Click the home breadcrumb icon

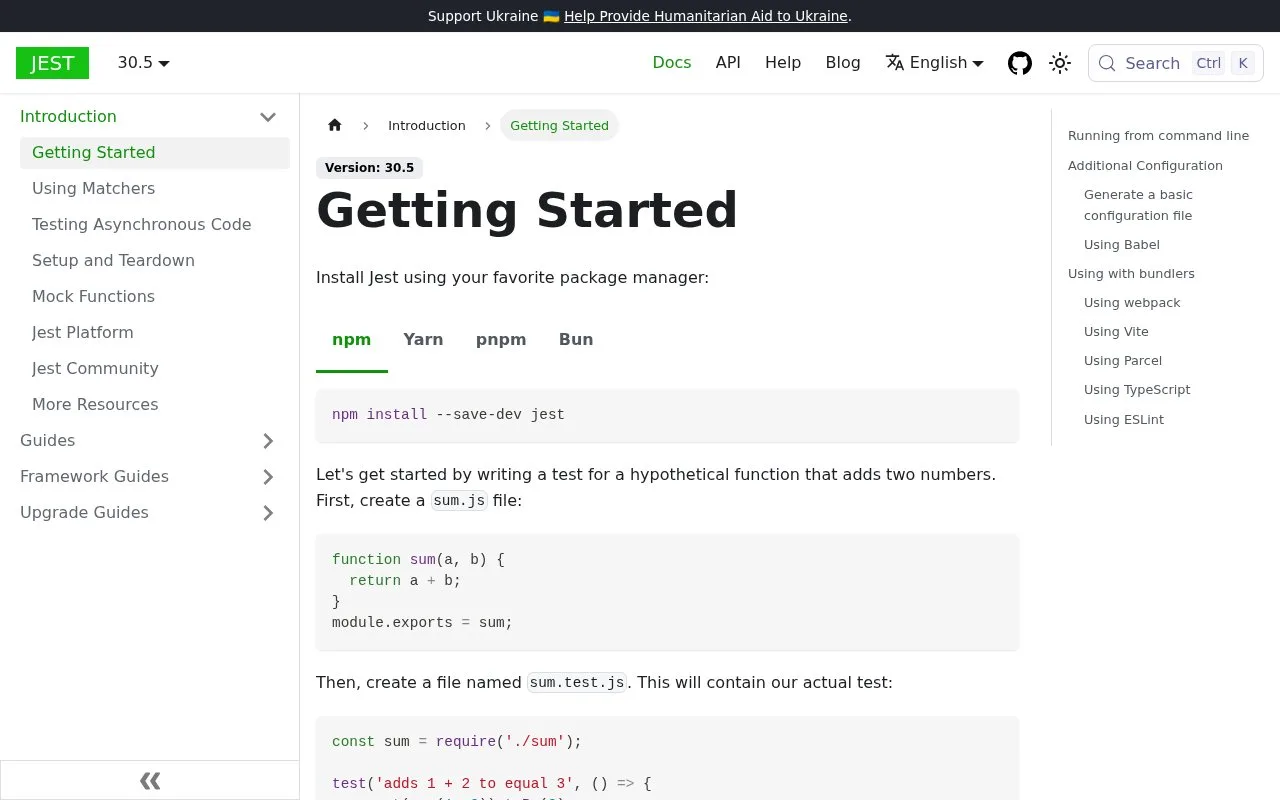[x=335, y=125]
